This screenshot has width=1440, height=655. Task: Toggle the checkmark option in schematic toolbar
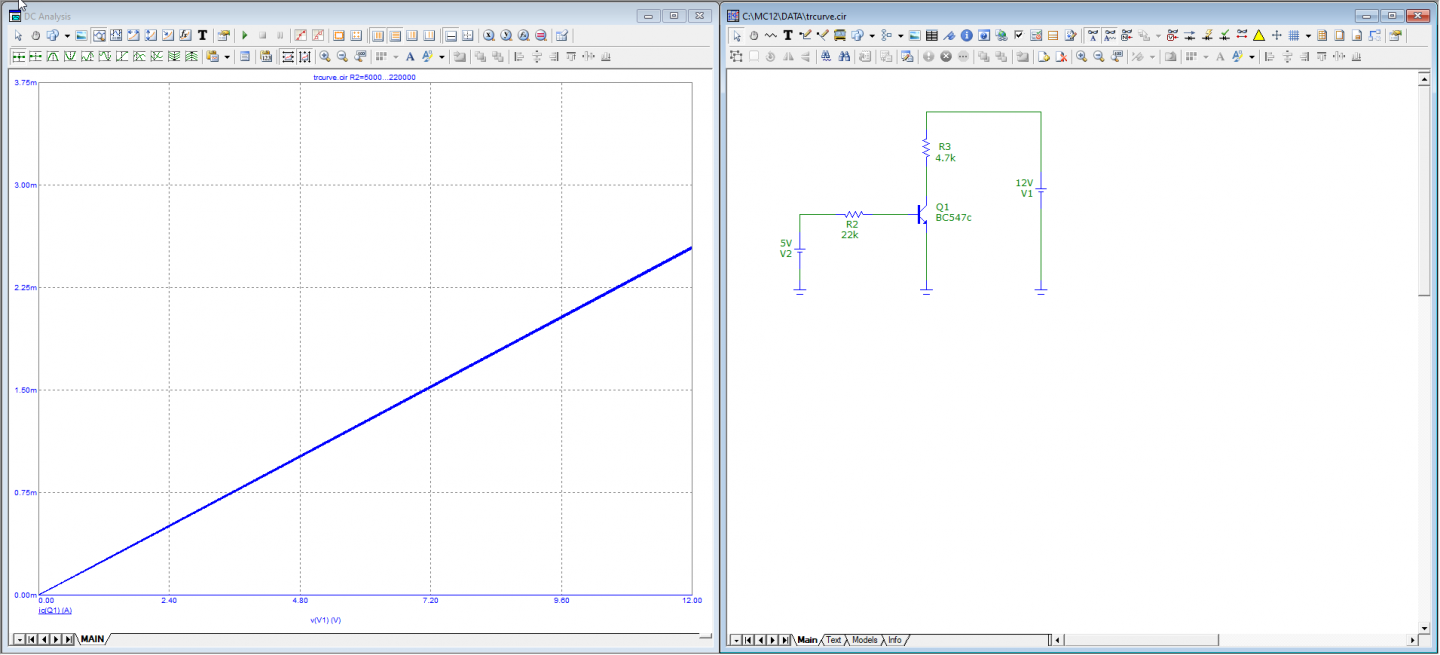coord(1018,35)
